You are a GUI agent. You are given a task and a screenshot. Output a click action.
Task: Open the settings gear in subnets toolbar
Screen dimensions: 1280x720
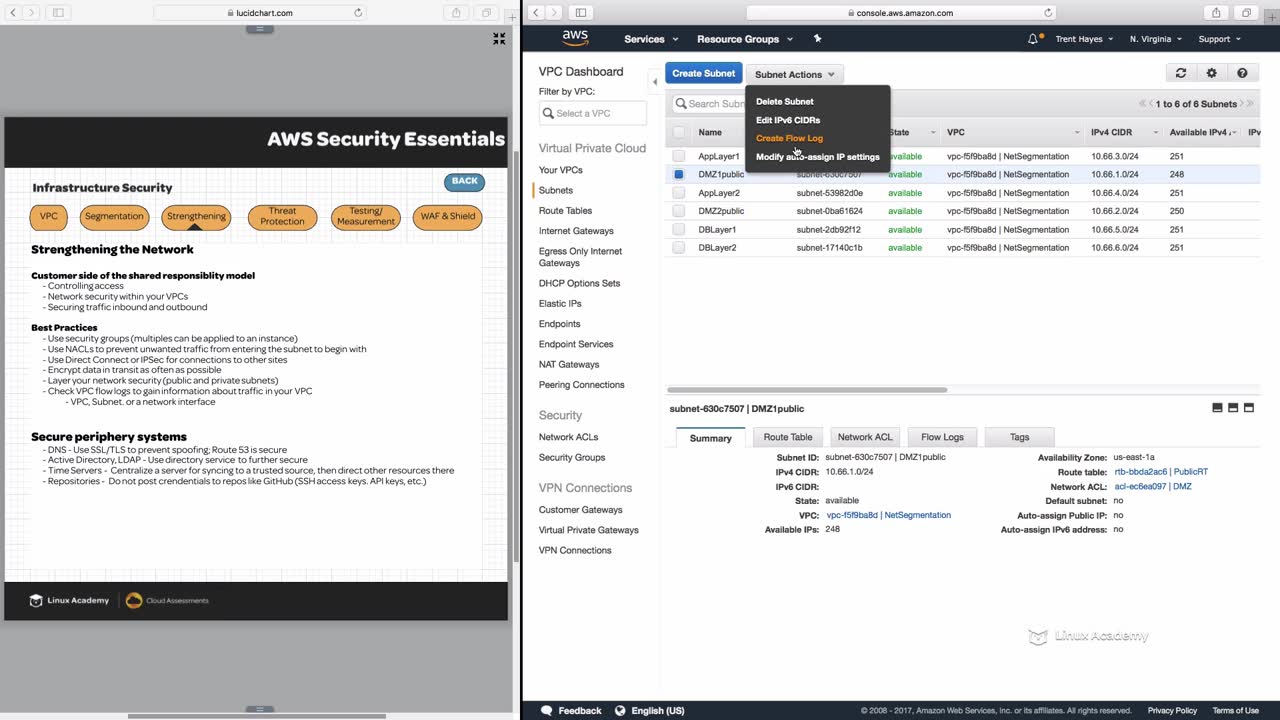pos(1211,73)
